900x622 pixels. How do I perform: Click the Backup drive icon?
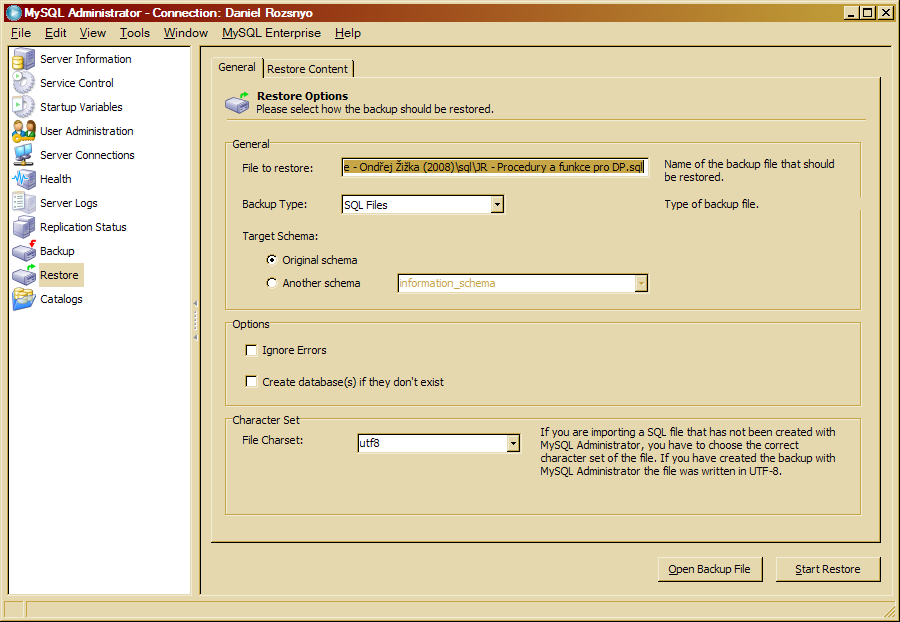[24, 251]
